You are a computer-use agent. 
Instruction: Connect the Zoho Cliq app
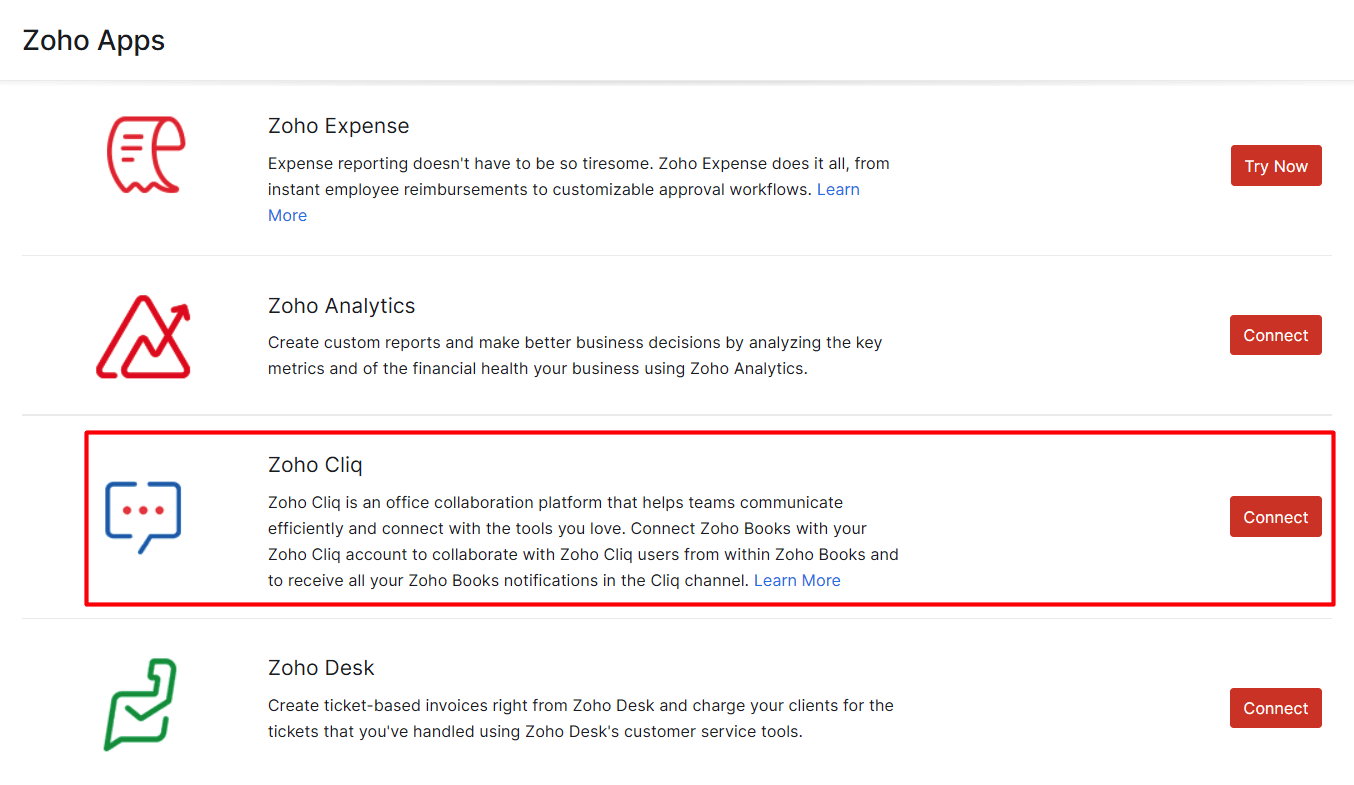click(x=1275, y=517)
